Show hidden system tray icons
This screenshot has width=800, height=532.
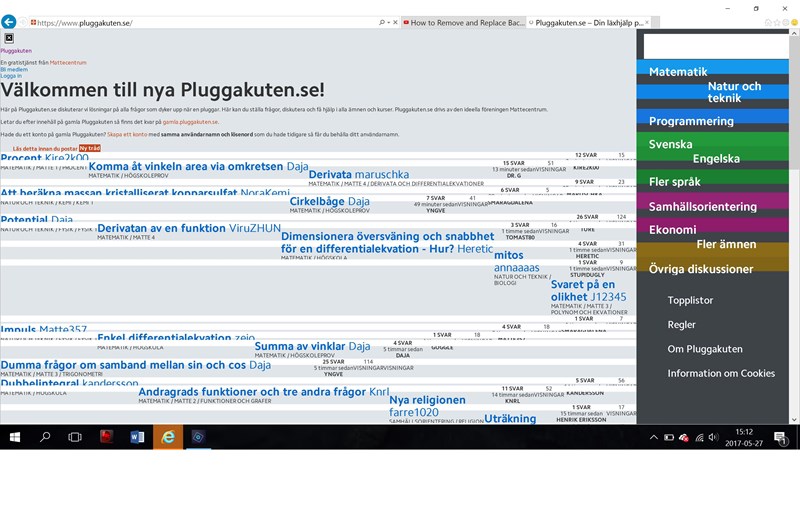pyautogui.click(x=653, y=438)
